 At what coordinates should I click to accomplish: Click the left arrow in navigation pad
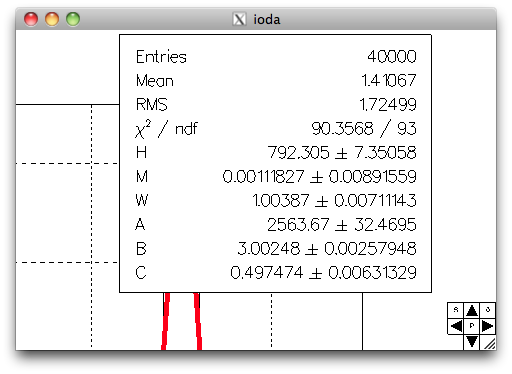click(x=456, y=326)
